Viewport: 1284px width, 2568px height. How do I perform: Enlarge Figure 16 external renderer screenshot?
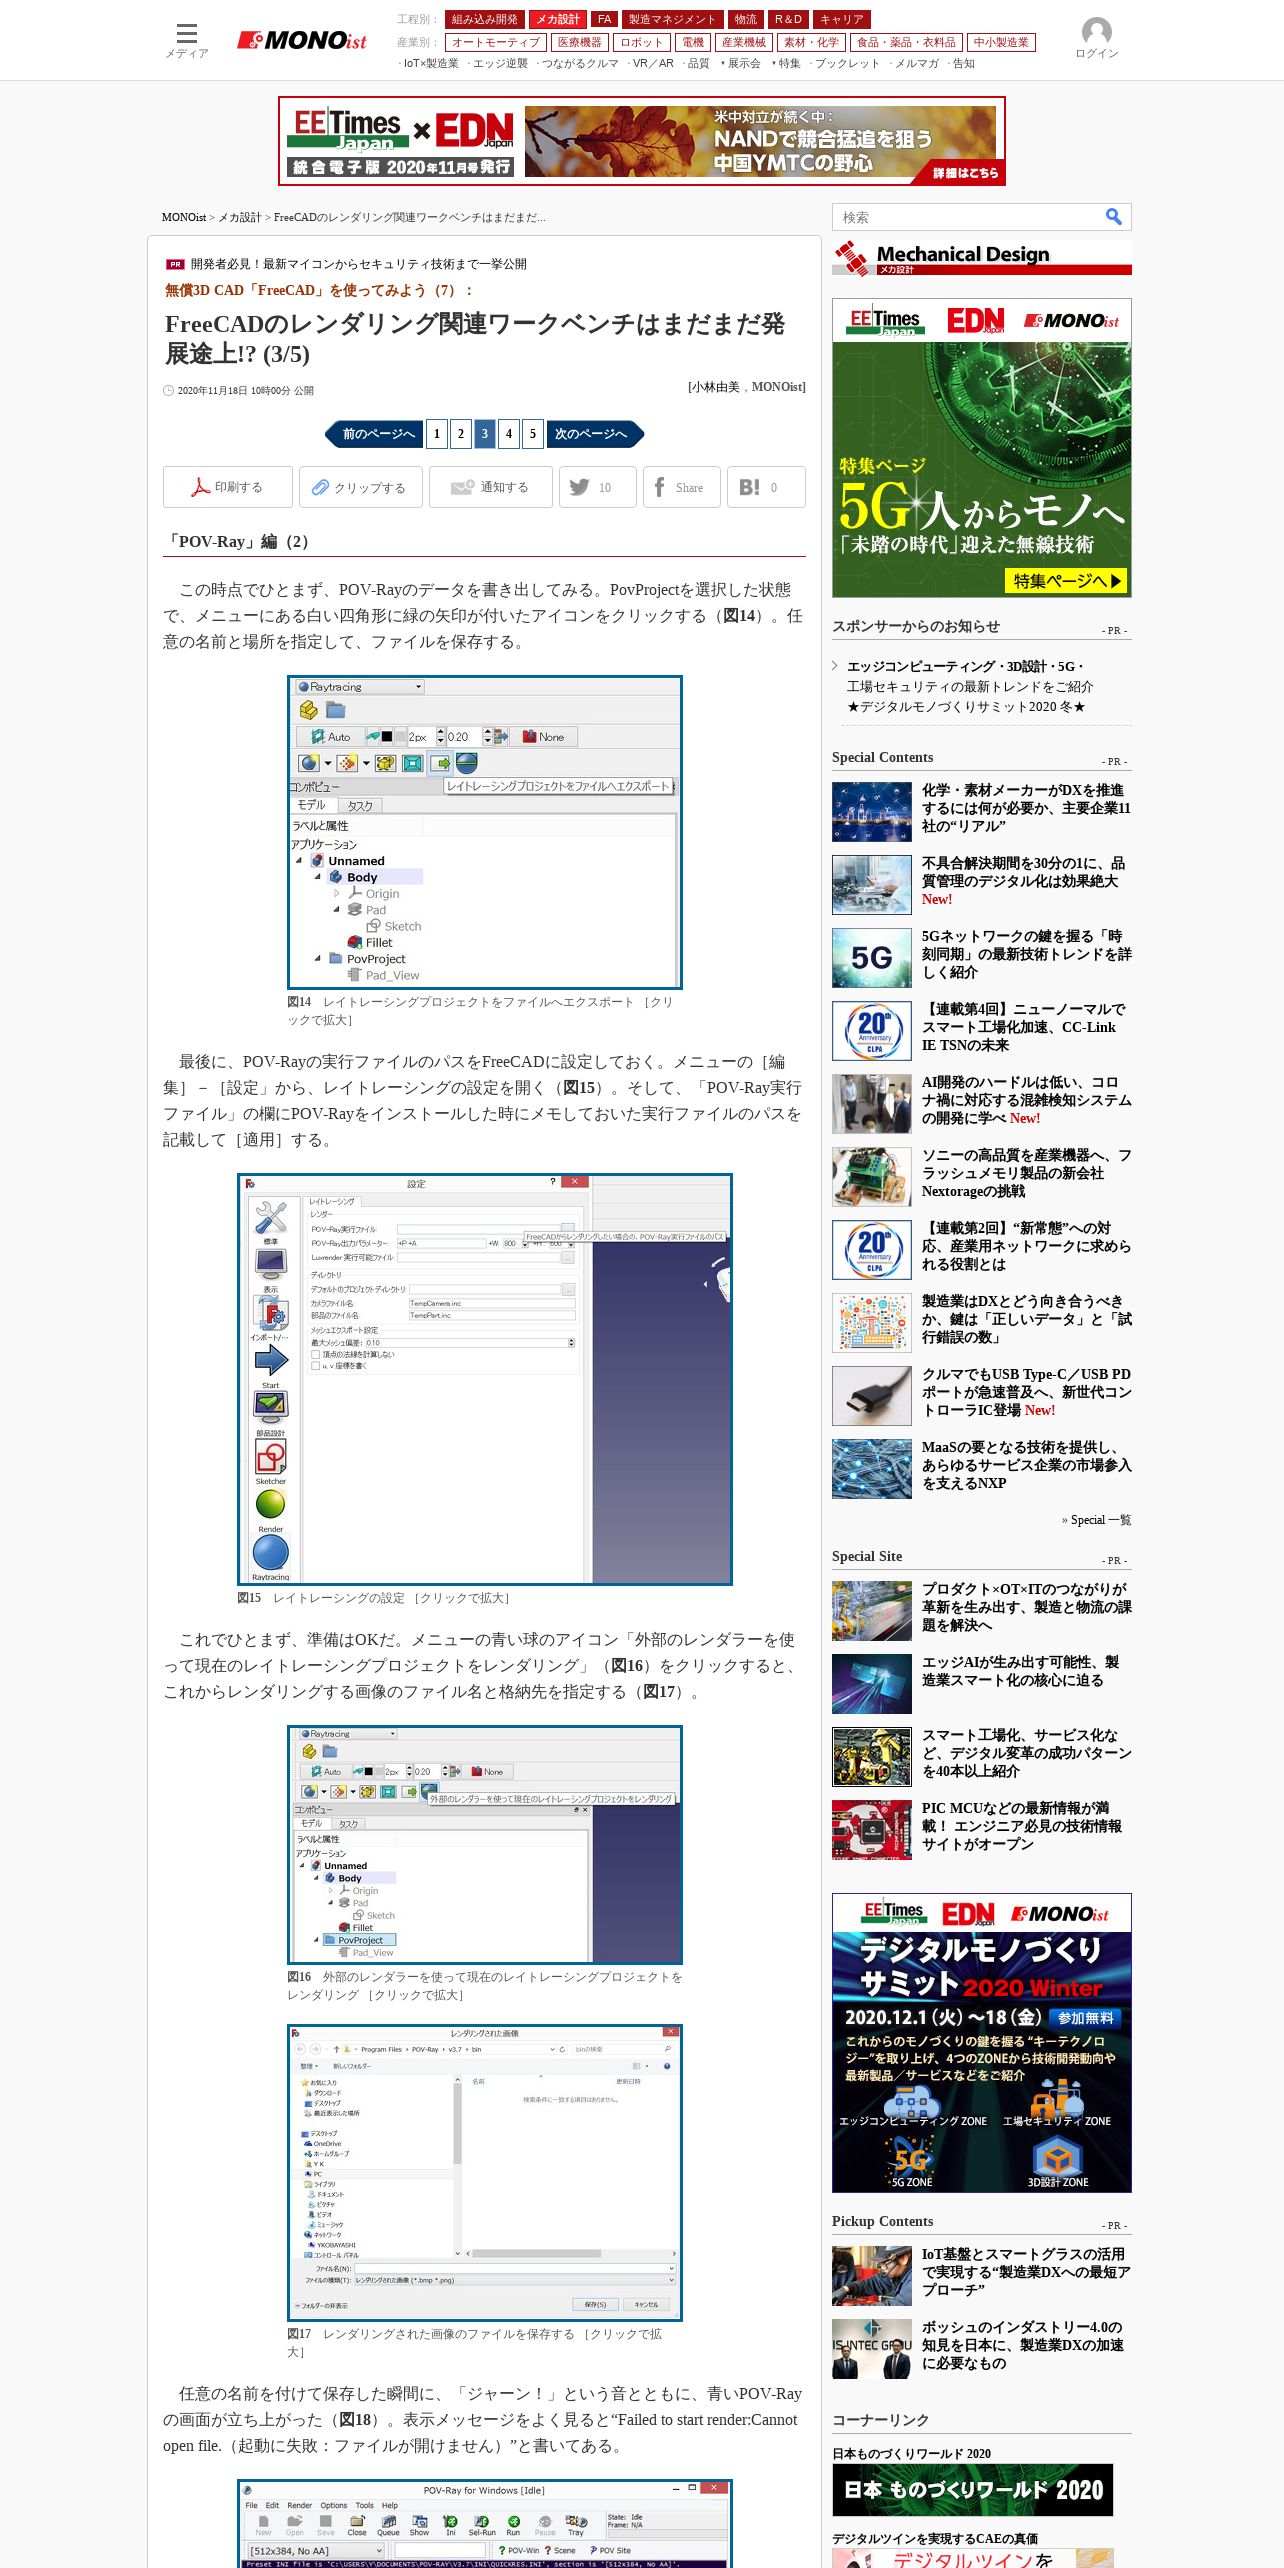click(485, 1845)
